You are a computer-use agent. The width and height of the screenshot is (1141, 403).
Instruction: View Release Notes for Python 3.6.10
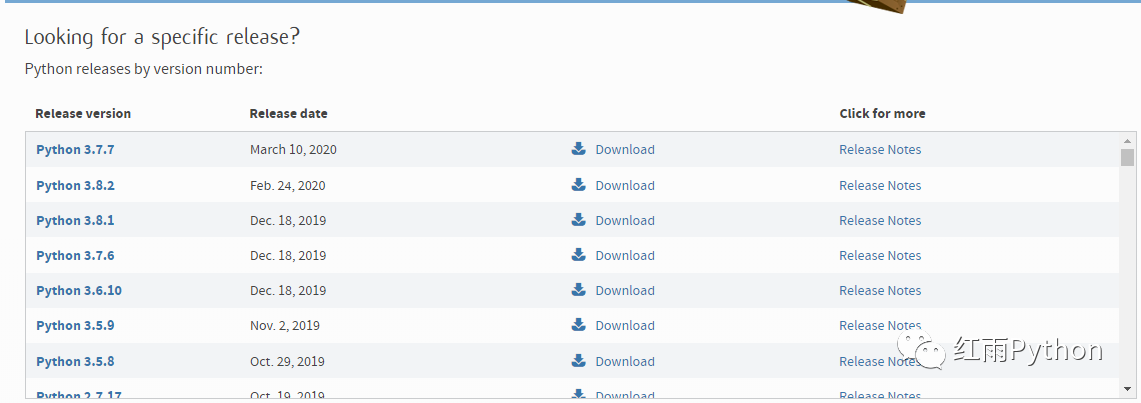[x=880, y=290]
